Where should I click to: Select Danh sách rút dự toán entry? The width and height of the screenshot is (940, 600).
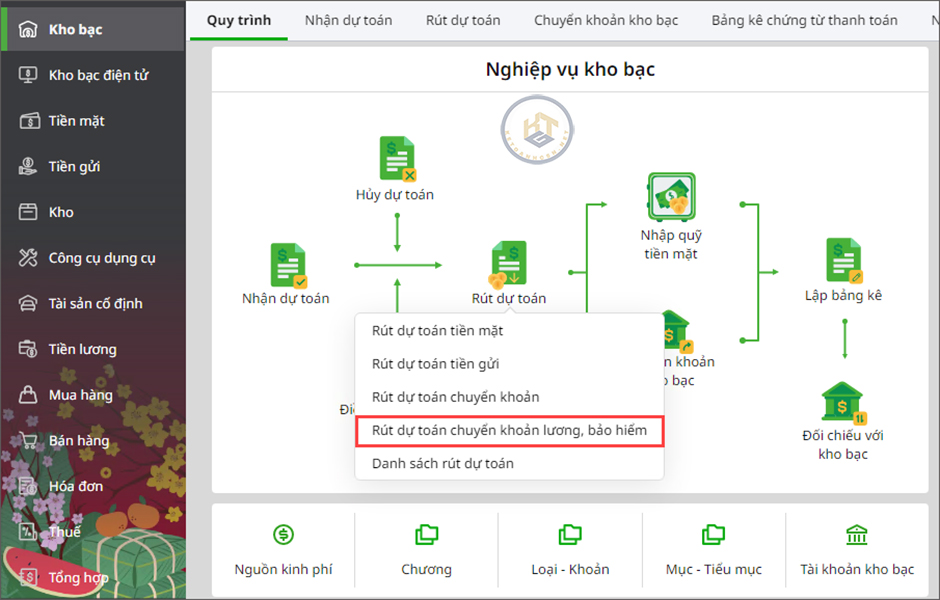(442, 464)
